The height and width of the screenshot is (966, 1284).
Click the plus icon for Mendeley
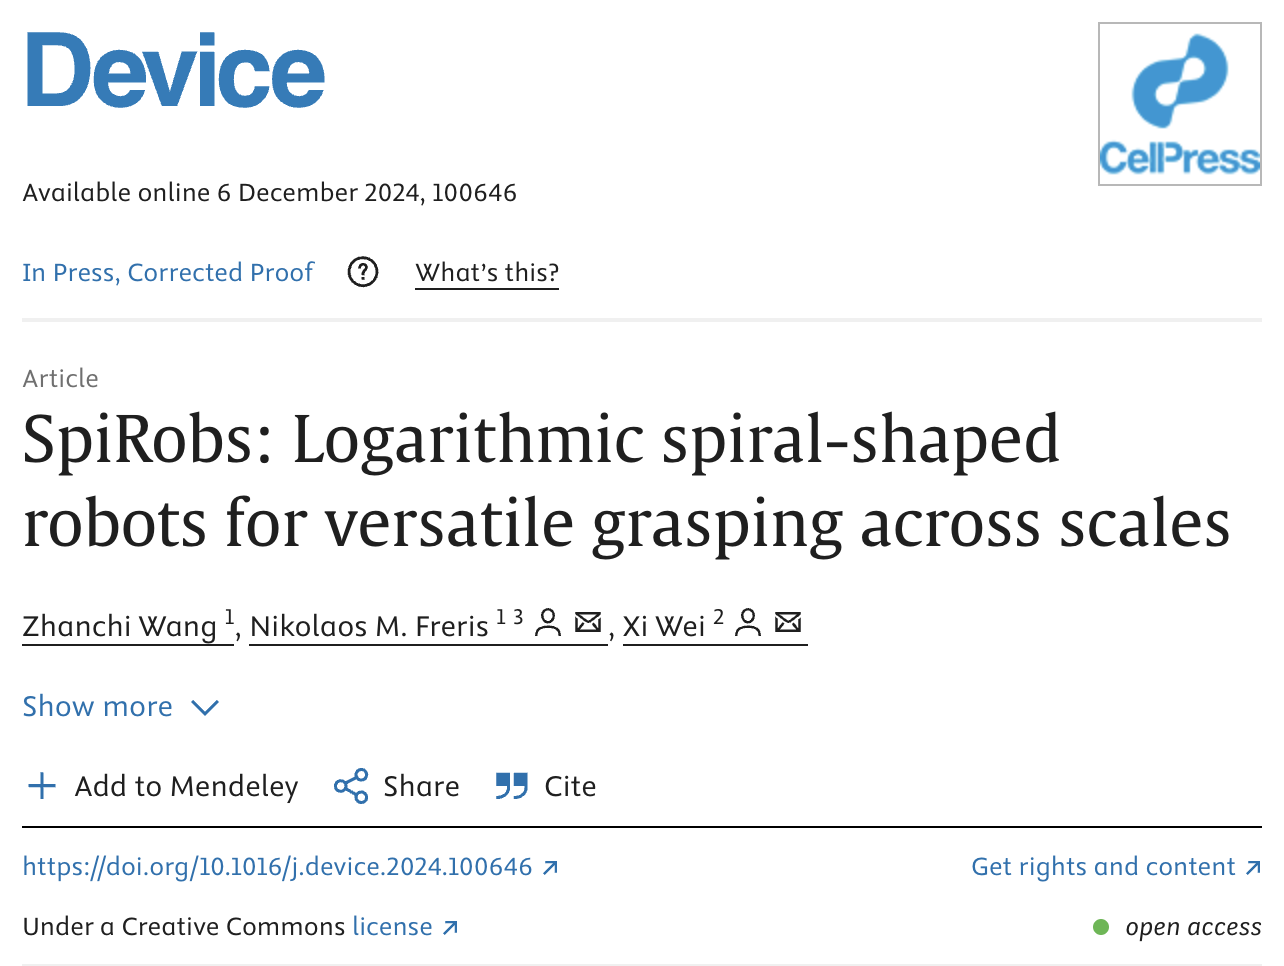[x=42, y=786]
